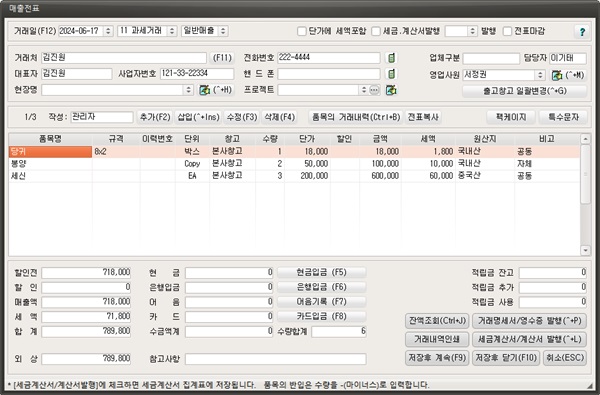Click the 현장명 lookup icon (^+H)
600x395 pixels.
tap(205, 90)
